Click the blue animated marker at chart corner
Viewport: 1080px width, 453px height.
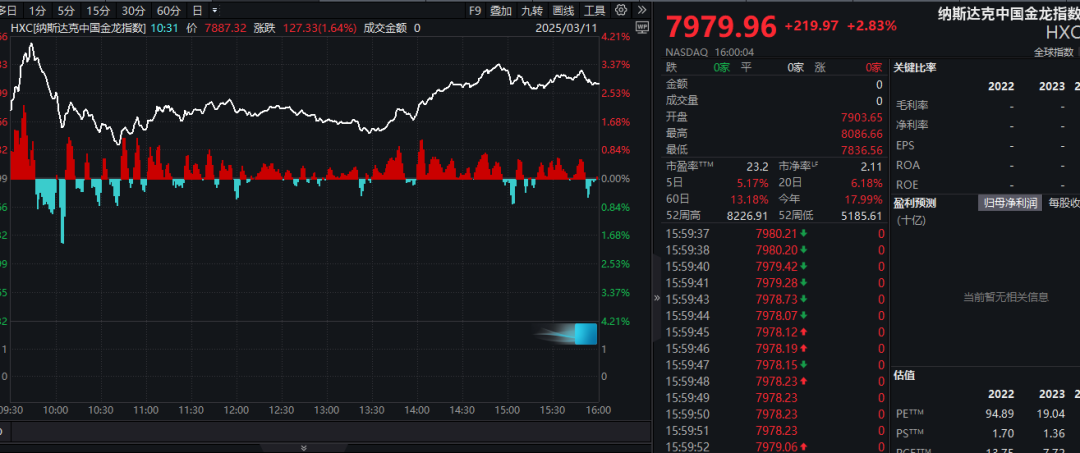pos(585,334)
